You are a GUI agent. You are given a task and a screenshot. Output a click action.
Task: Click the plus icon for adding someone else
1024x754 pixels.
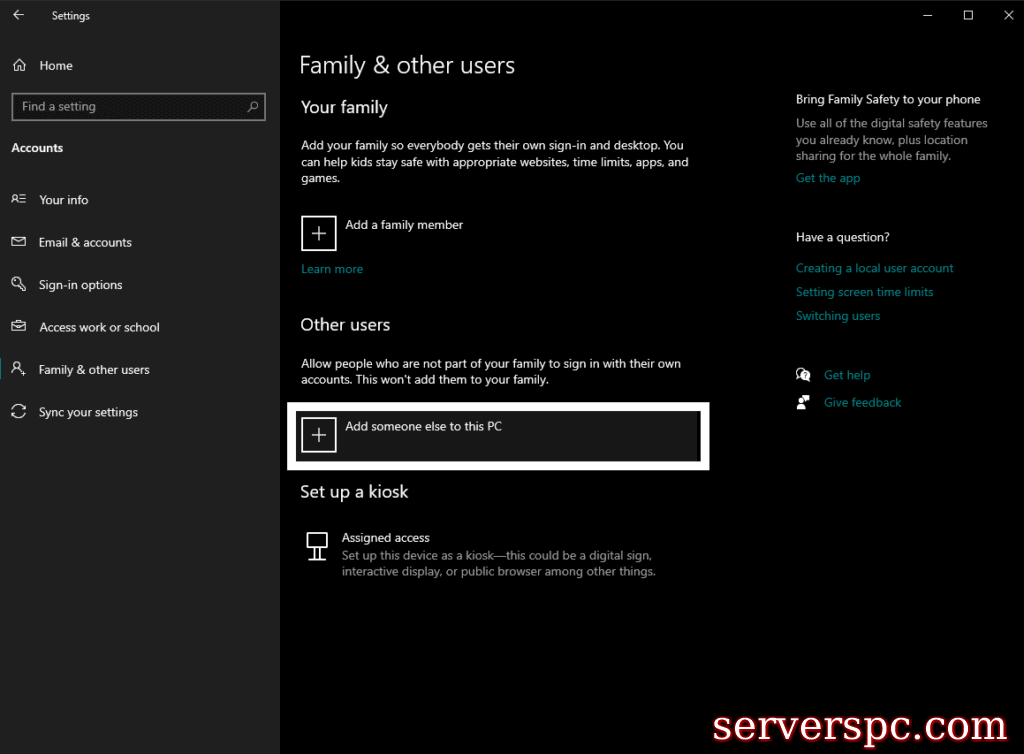[x=319, y=435]
